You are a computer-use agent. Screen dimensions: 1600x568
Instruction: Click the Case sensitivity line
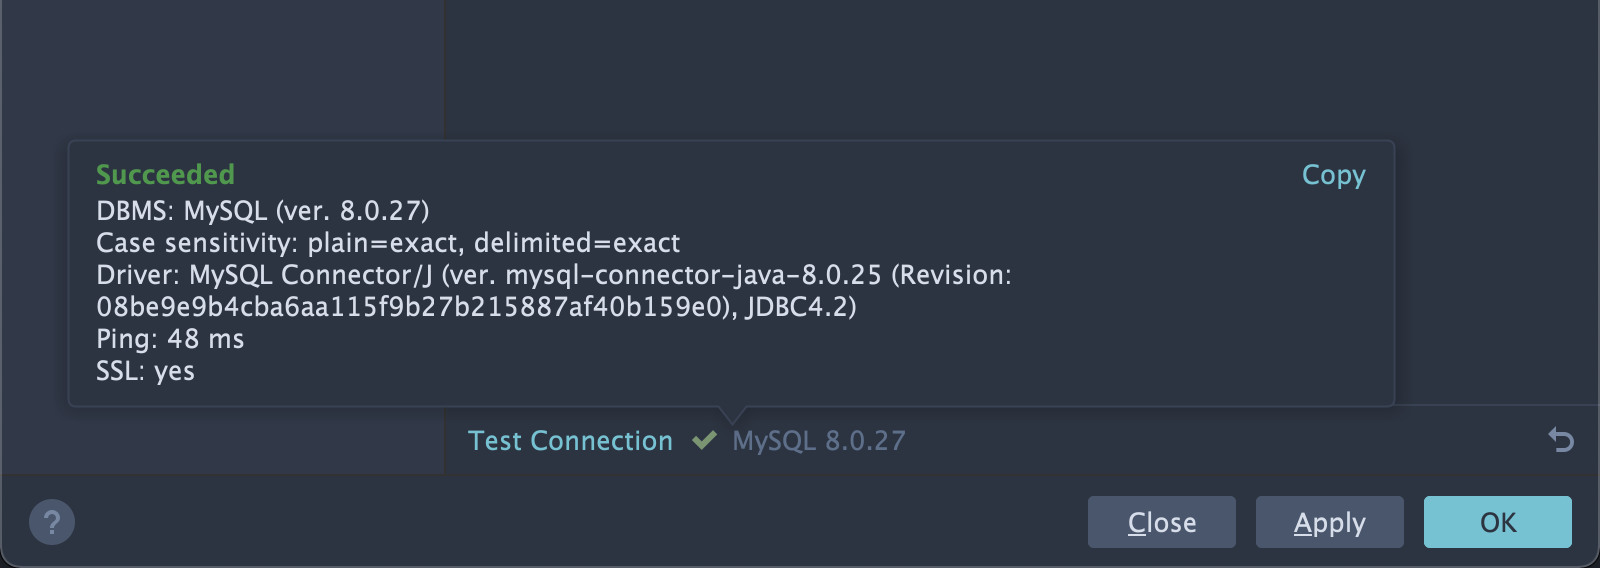(388, 243)
